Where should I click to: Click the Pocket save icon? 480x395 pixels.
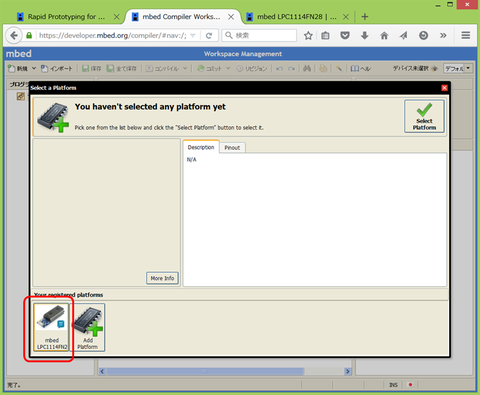coord(345,35)
